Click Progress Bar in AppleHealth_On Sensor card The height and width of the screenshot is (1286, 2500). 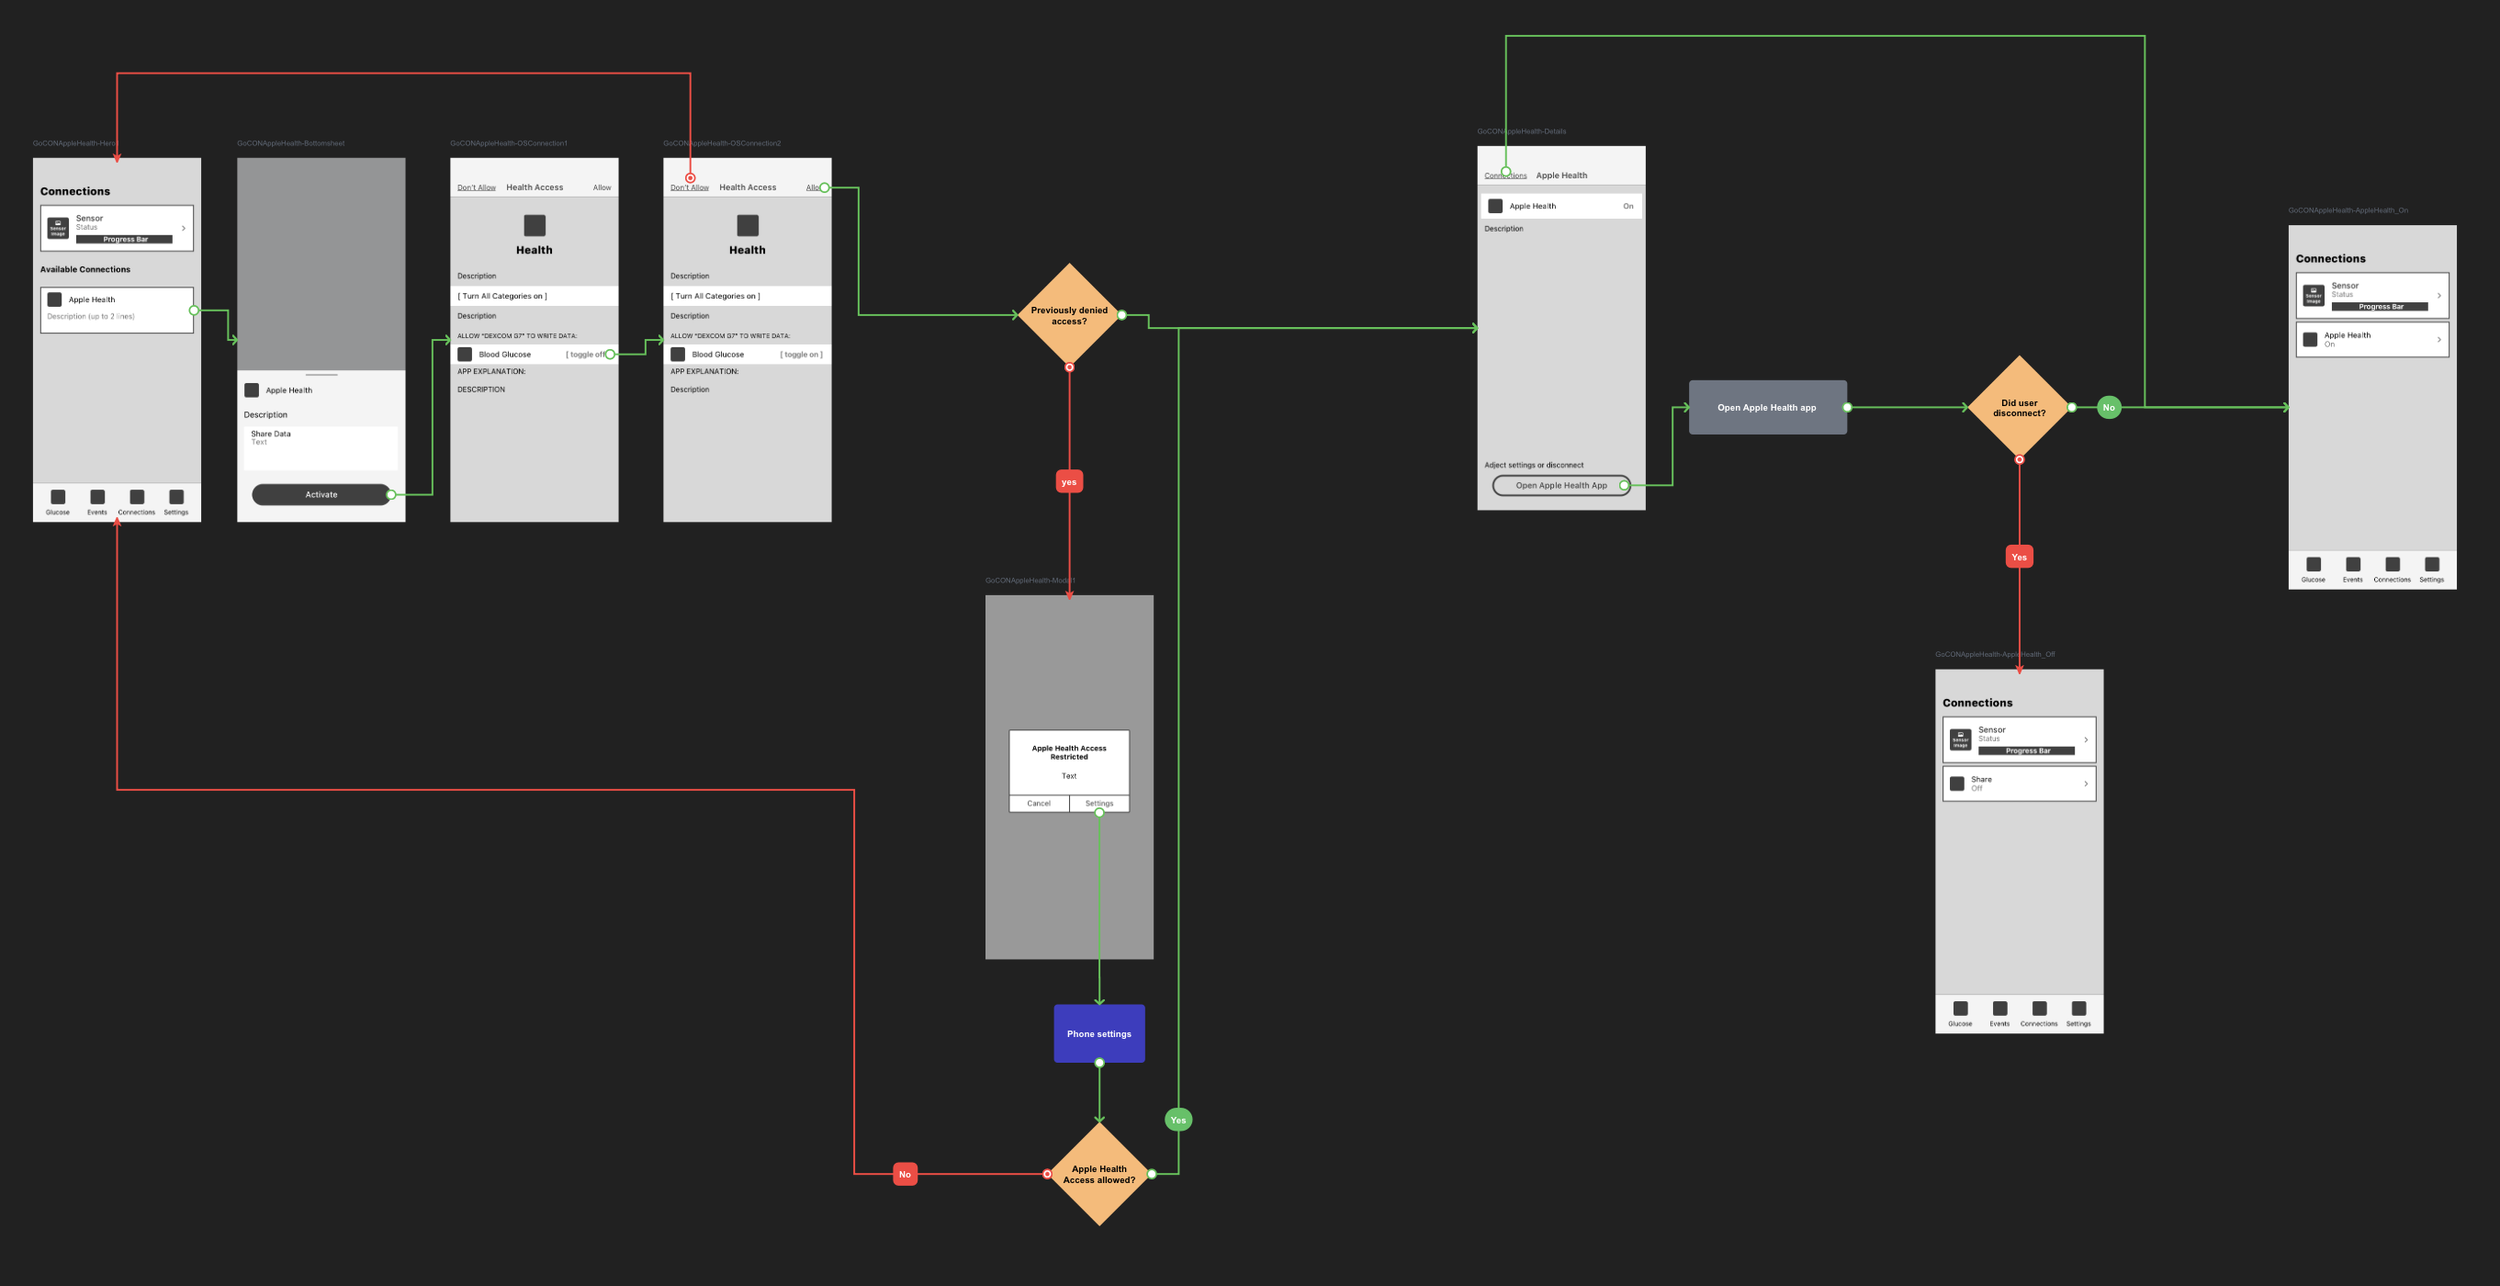click(x=2379, y=307)
